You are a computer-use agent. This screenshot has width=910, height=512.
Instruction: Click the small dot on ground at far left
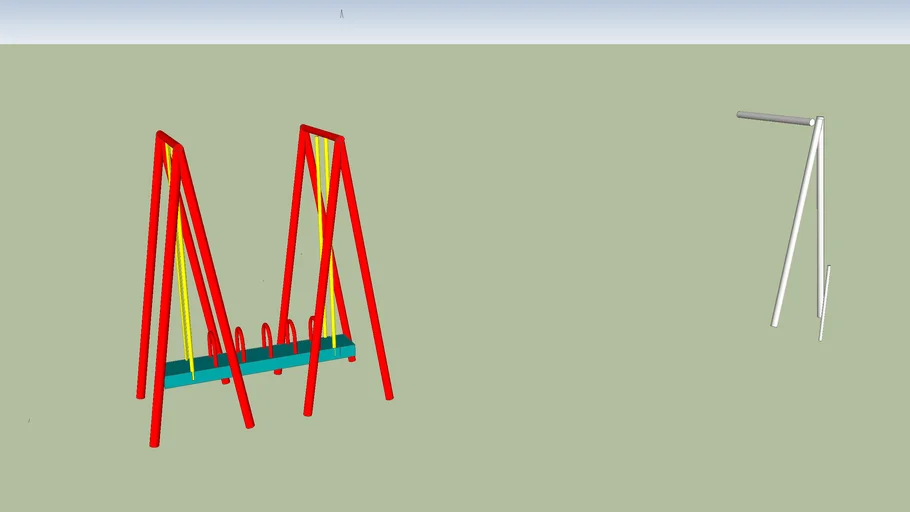tap(28, 420)
